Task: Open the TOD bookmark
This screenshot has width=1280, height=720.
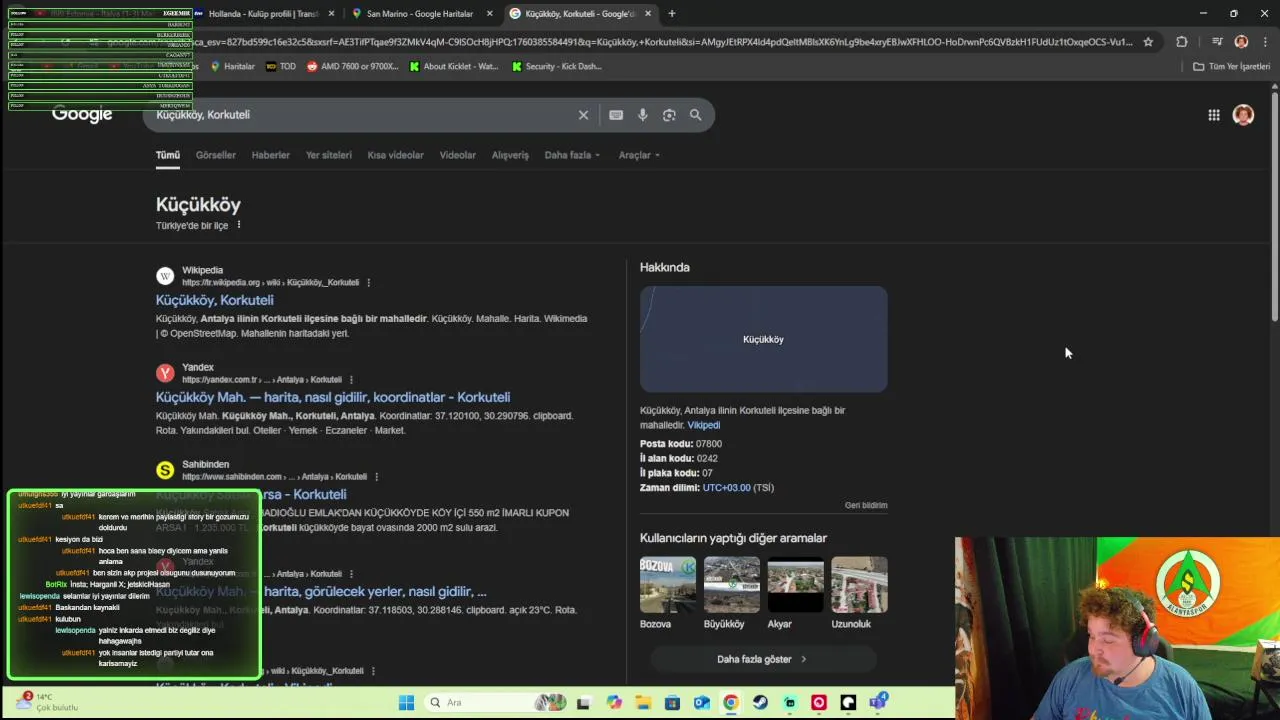Action: point(281,66)
